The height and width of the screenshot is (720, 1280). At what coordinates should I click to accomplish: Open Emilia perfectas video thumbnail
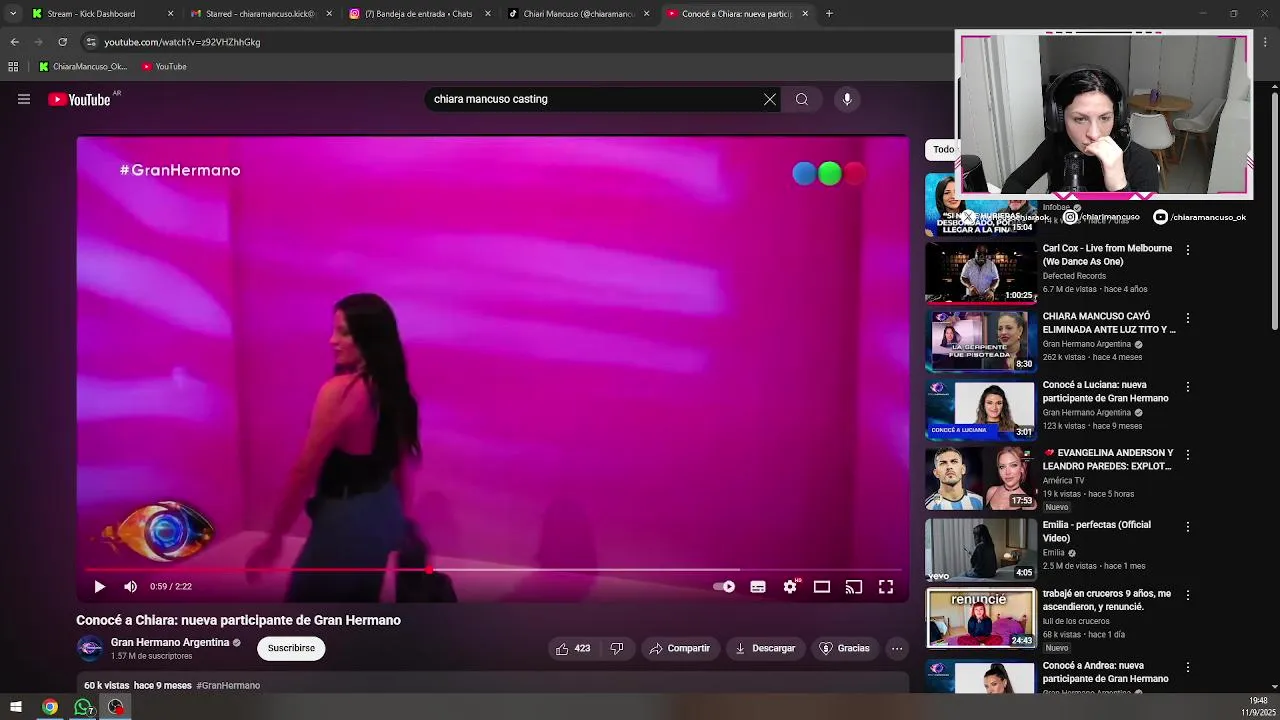click(x=981, y=550)
